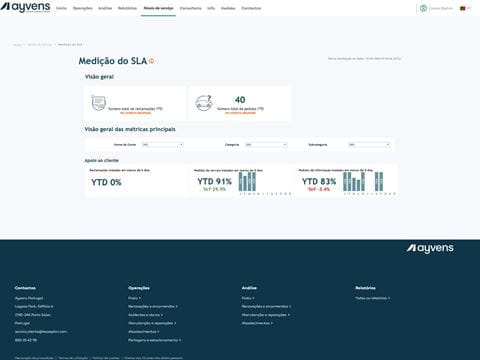Image resolution: width=480 pixels, height=360 pixels.
Task: Click the Ayvens logo in the header
Action: (25, 7)
